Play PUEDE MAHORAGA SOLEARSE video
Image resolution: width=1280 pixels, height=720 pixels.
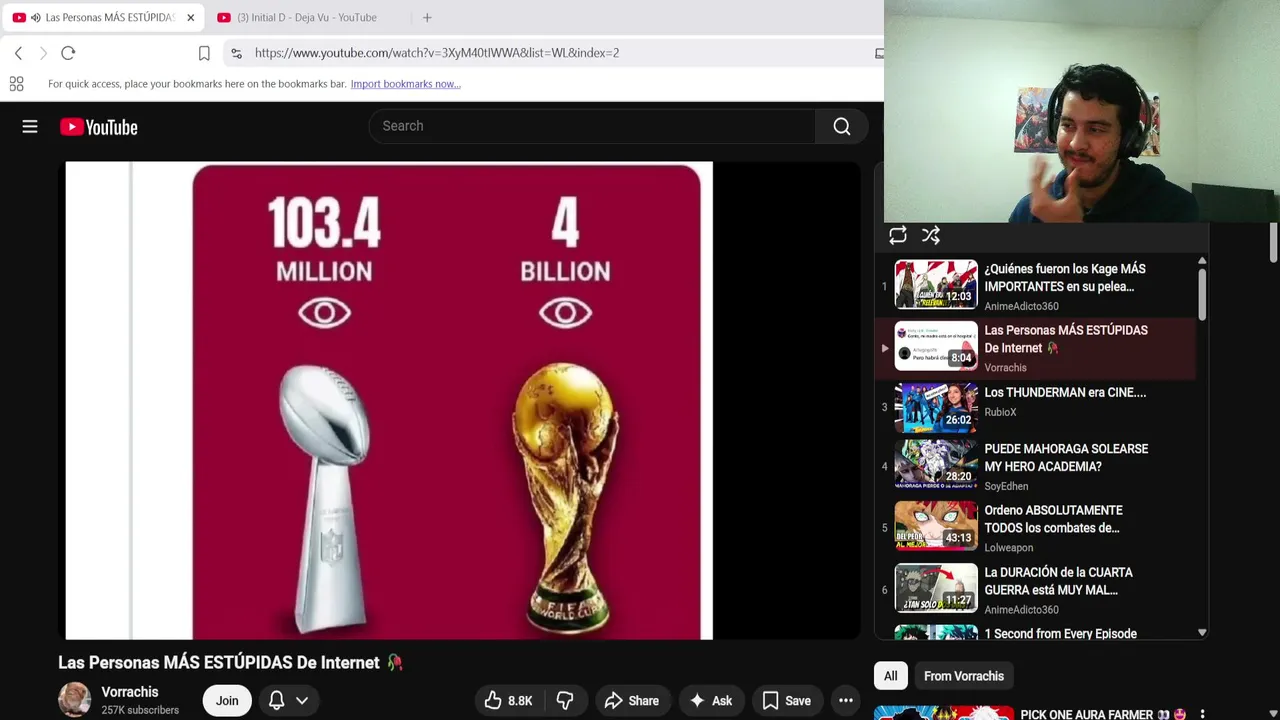1038,467
